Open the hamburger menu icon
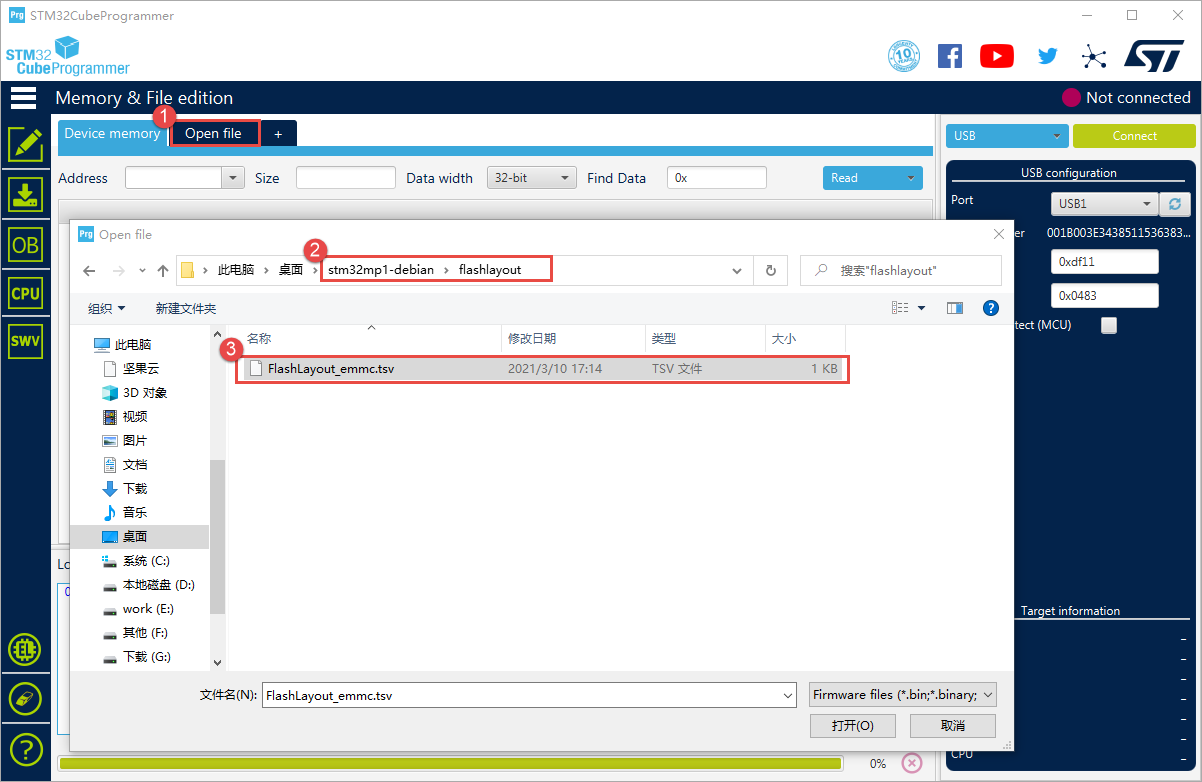 click(x=24, y=98)
